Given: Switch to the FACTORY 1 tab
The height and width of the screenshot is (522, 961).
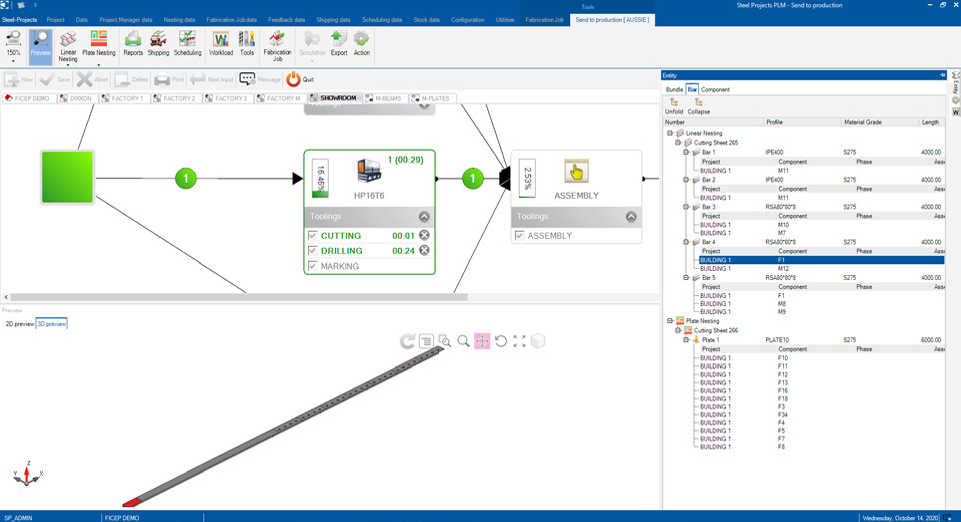Looking at the screenshot, I should (122, 98).
